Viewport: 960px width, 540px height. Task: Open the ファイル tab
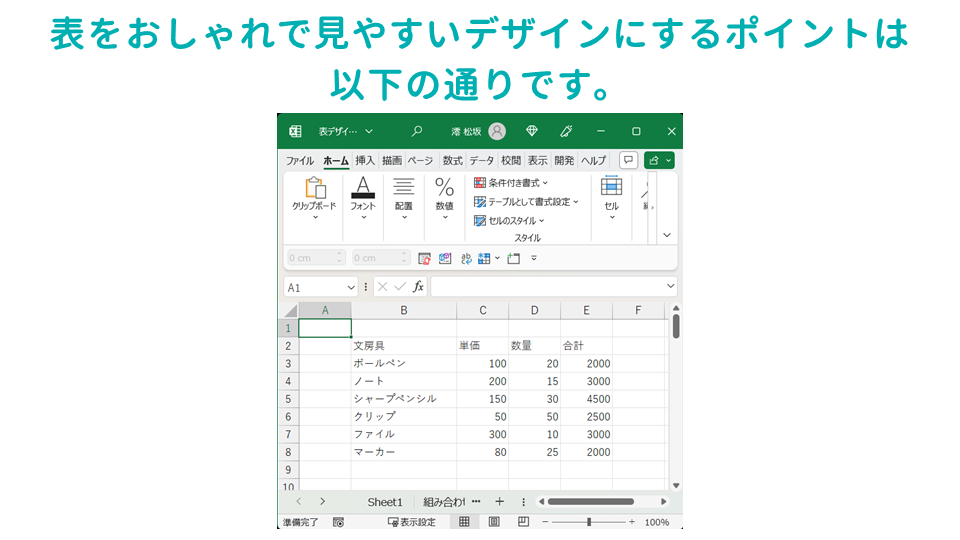(300, 160)
